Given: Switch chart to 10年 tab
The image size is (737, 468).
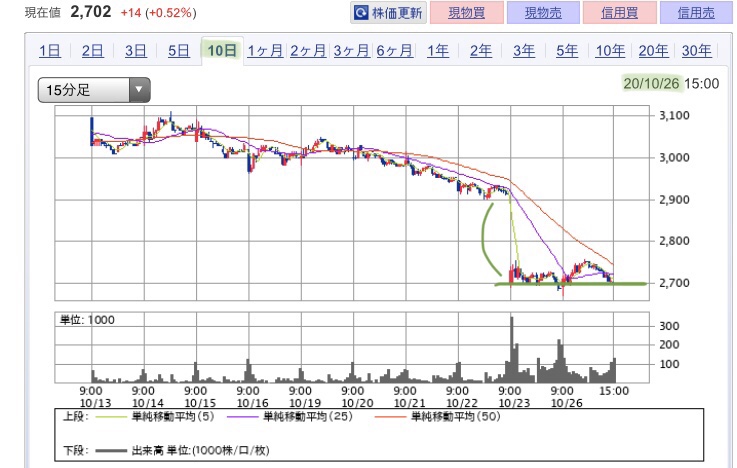Looking at the screenshot, I should 610,50.
